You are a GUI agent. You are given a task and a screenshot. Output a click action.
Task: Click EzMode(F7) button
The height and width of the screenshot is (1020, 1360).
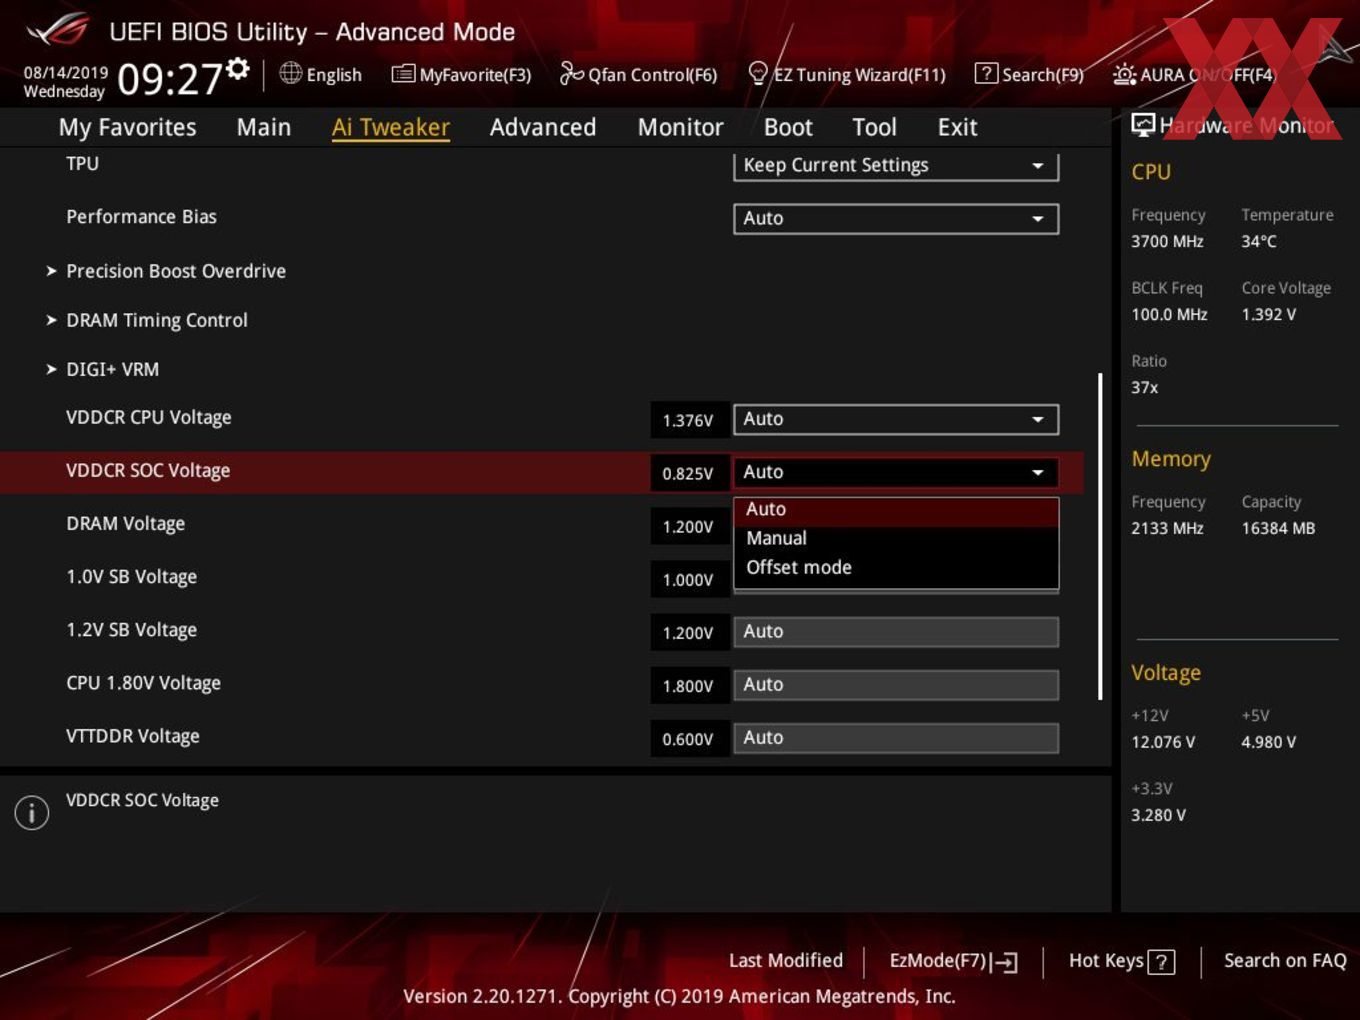pos(954,961)
